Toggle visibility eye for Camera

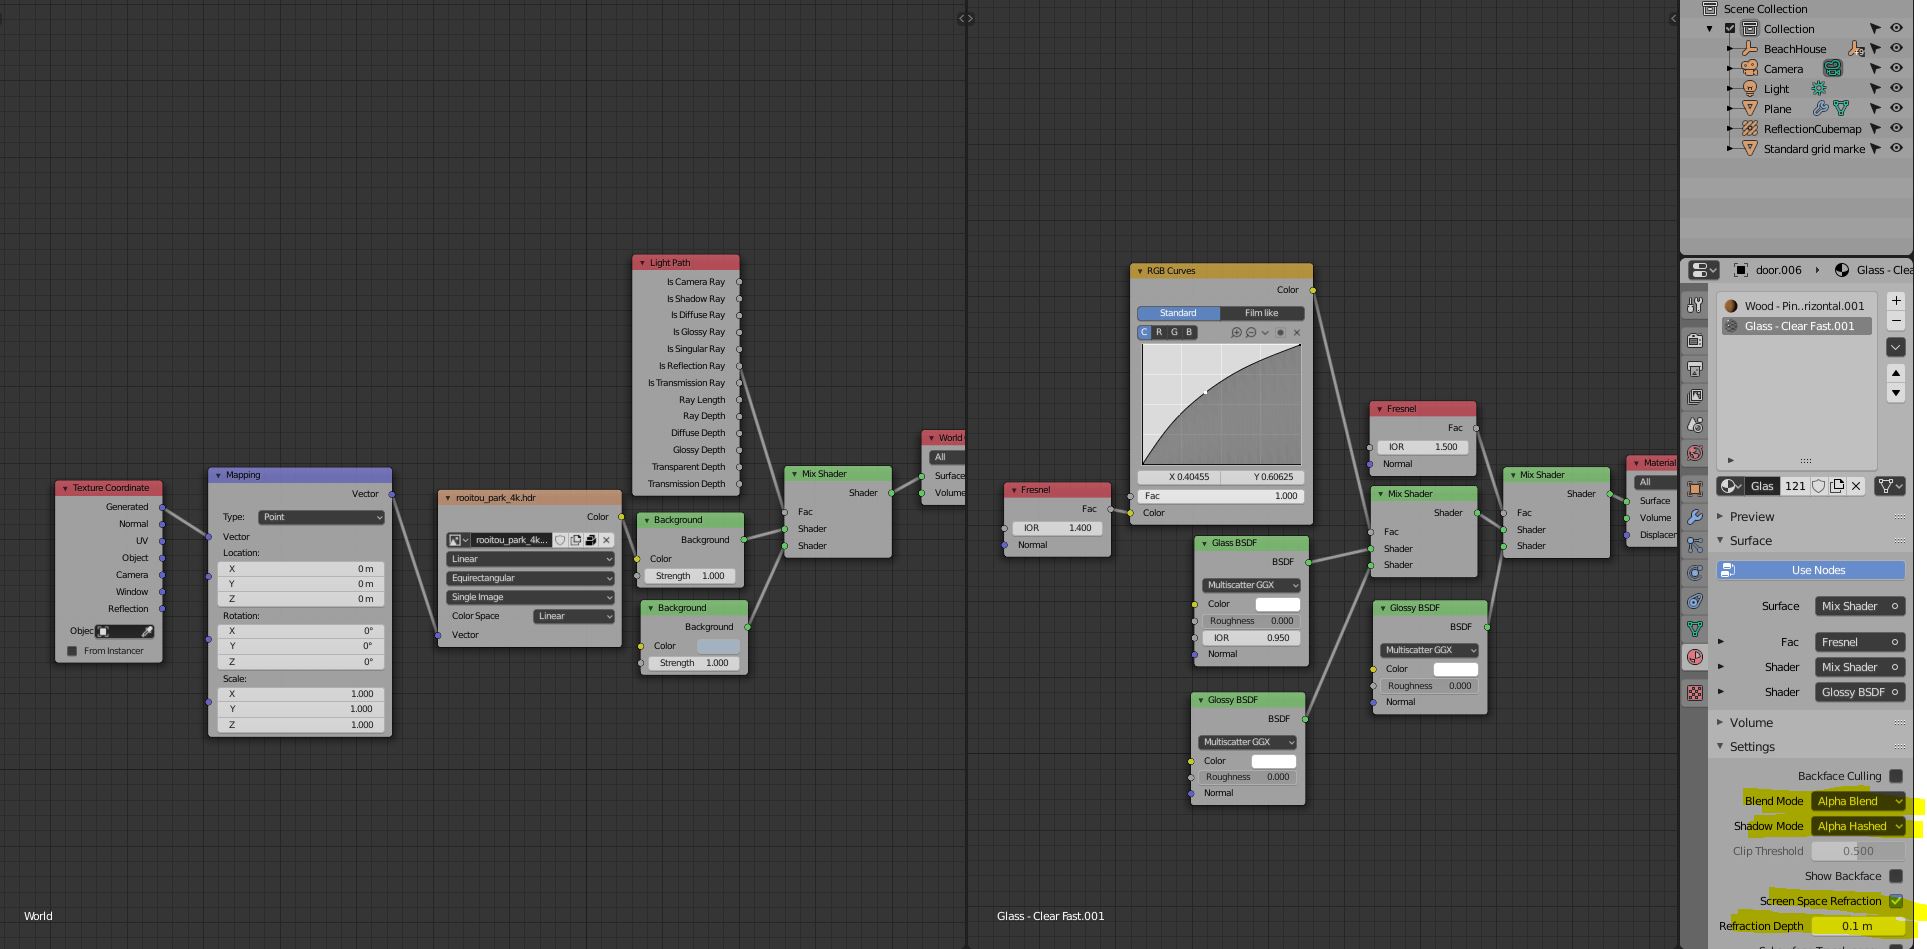[1896, 68]
